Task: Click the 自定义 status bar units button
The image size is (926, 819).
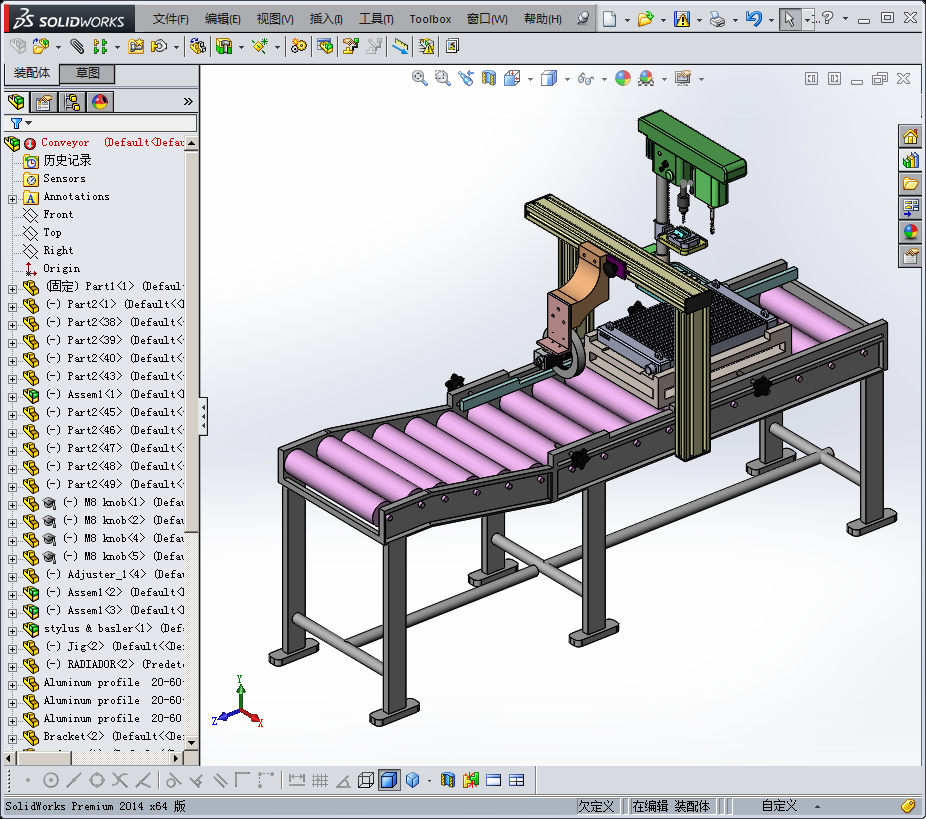Action: coord(779,806)
